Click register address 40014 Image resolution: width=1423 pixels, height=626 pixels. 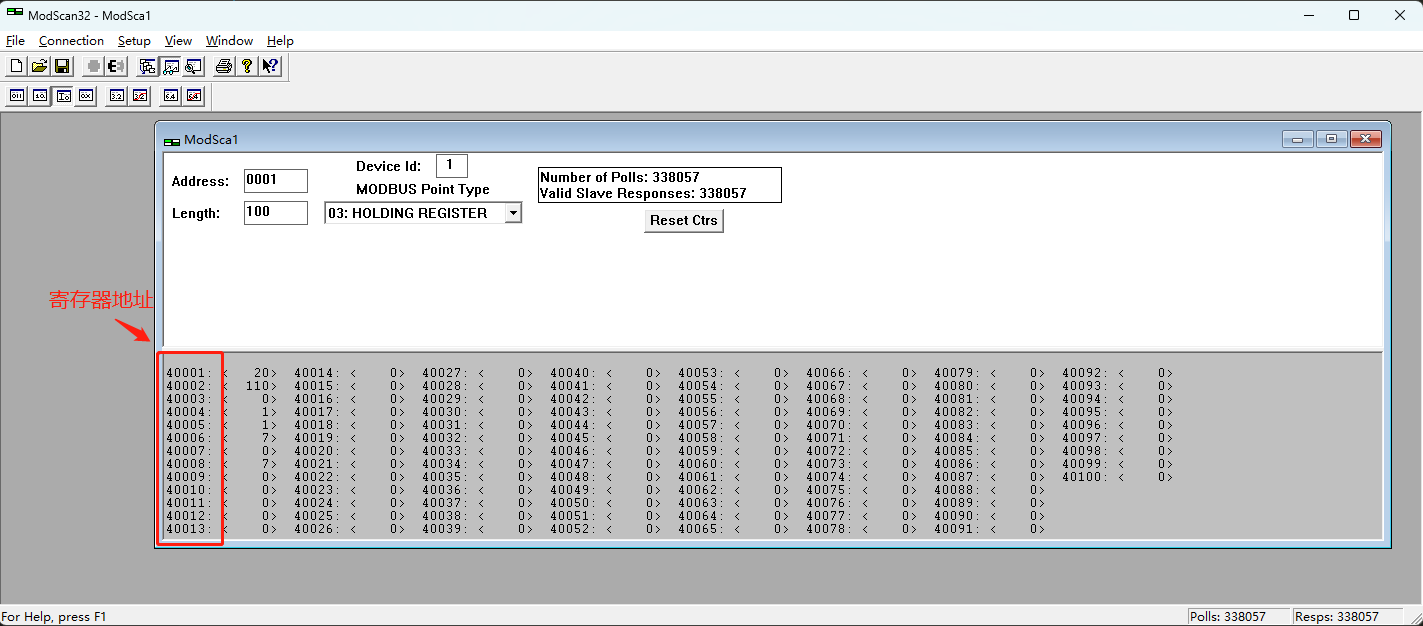pyautogui.click(x=314, y=373)
